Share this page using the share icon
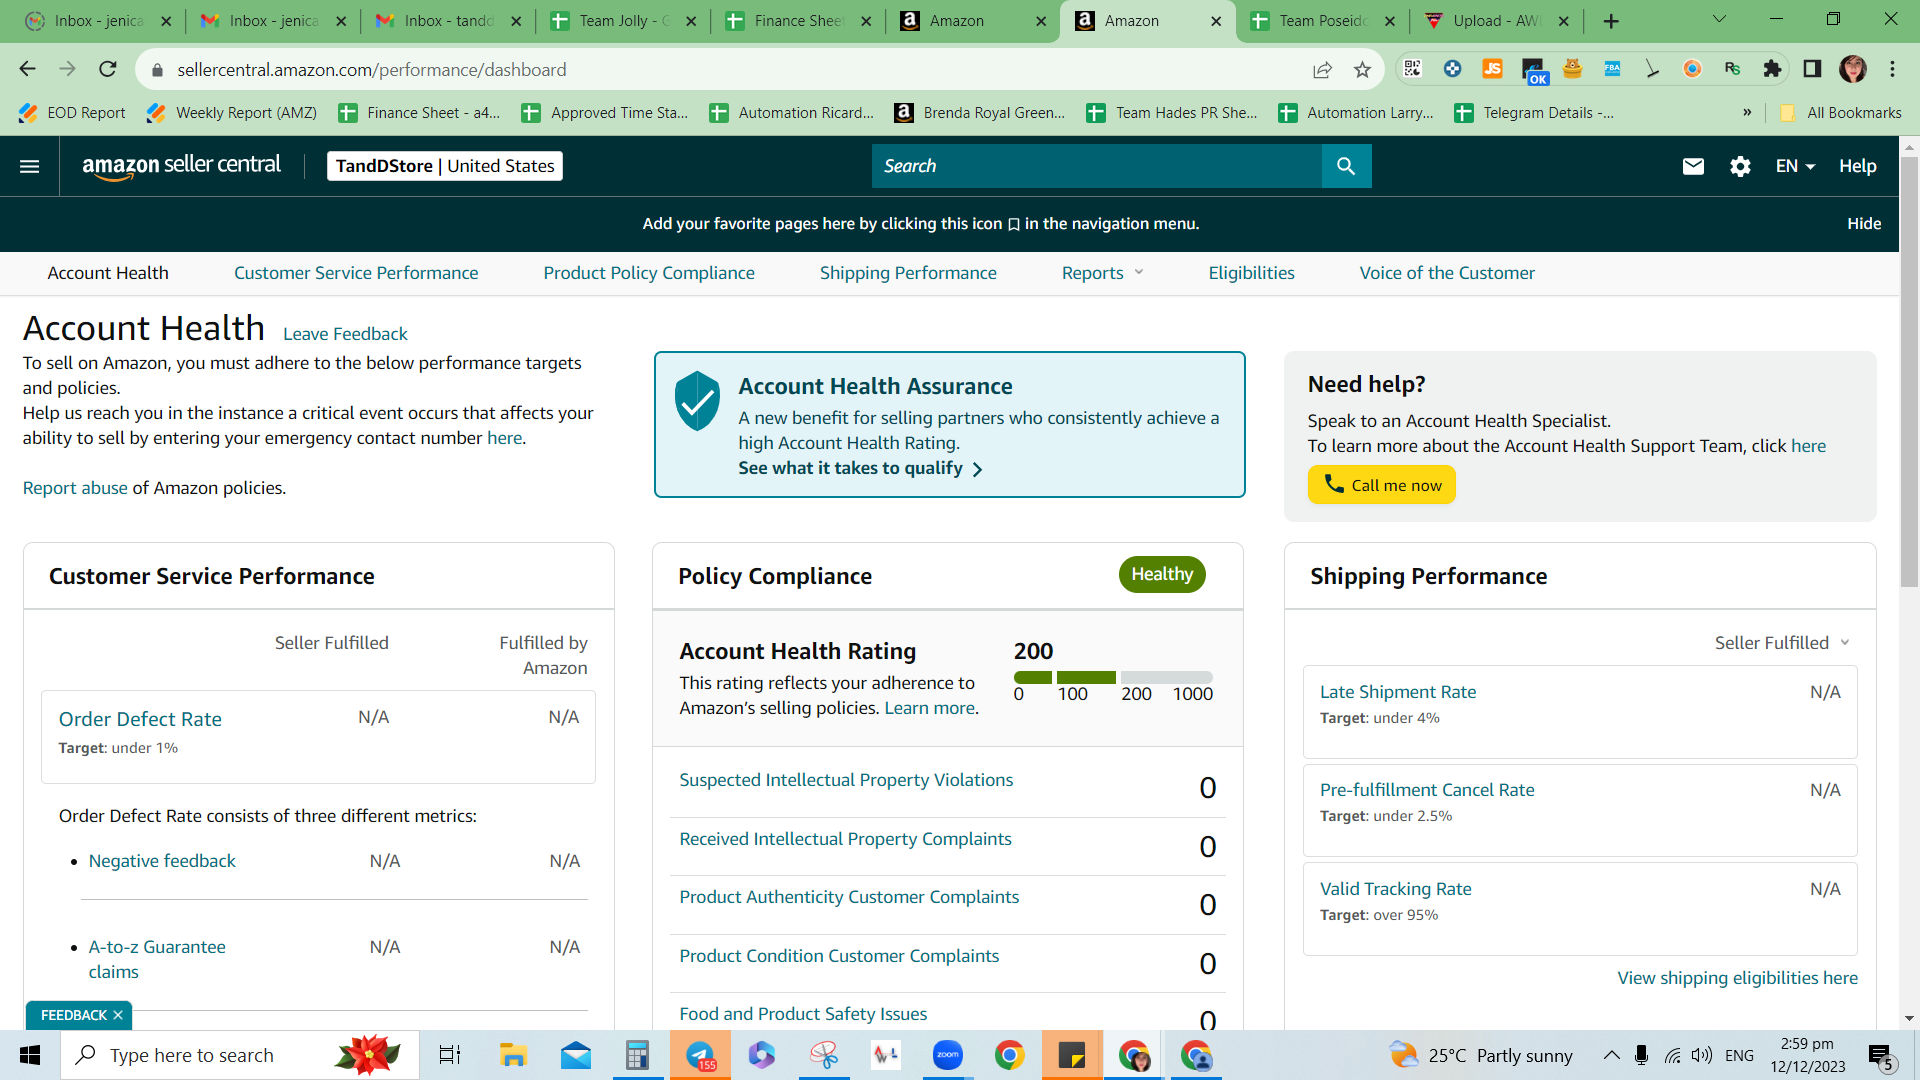 tap(1322, 69)
